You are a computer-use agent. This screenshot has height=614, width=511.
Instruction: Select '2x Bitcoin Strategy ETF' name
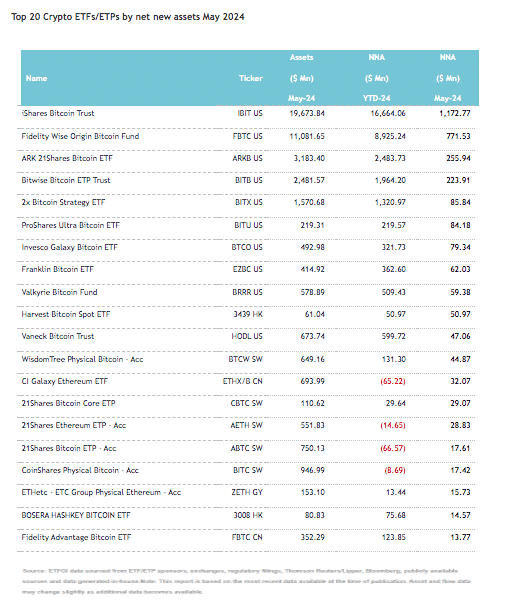point(63,202)
